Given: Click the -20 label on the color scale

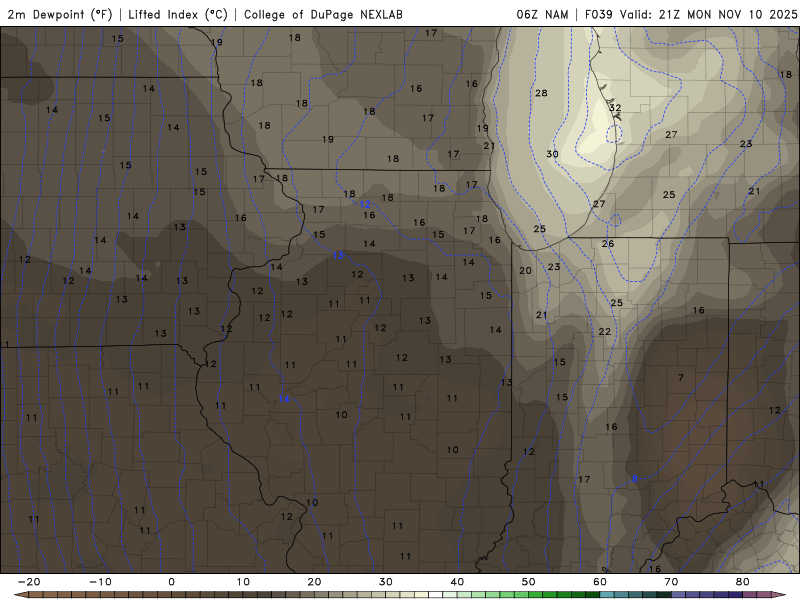Looking at the screenshot, I should click(x=29, y=582).
